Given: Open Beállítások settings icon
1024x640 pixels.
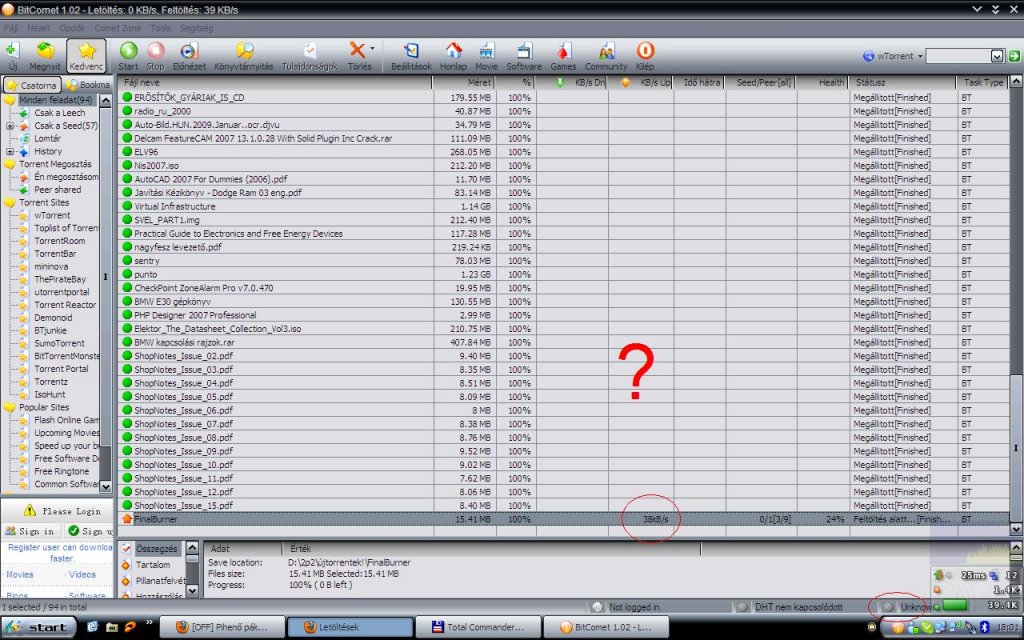Looking at the screenshot, I should click(411, 50).
